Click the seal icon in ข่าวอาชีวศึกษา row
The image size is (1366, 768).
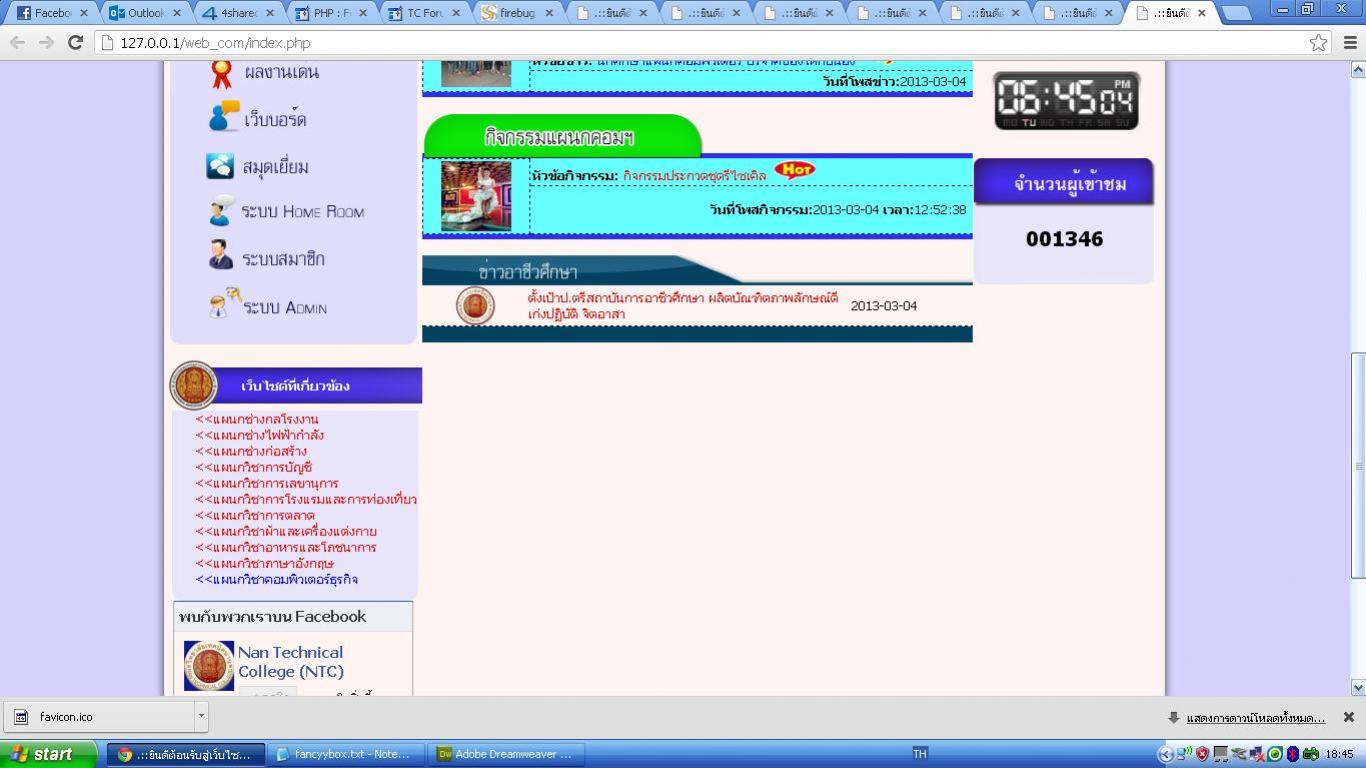(475, 305)
